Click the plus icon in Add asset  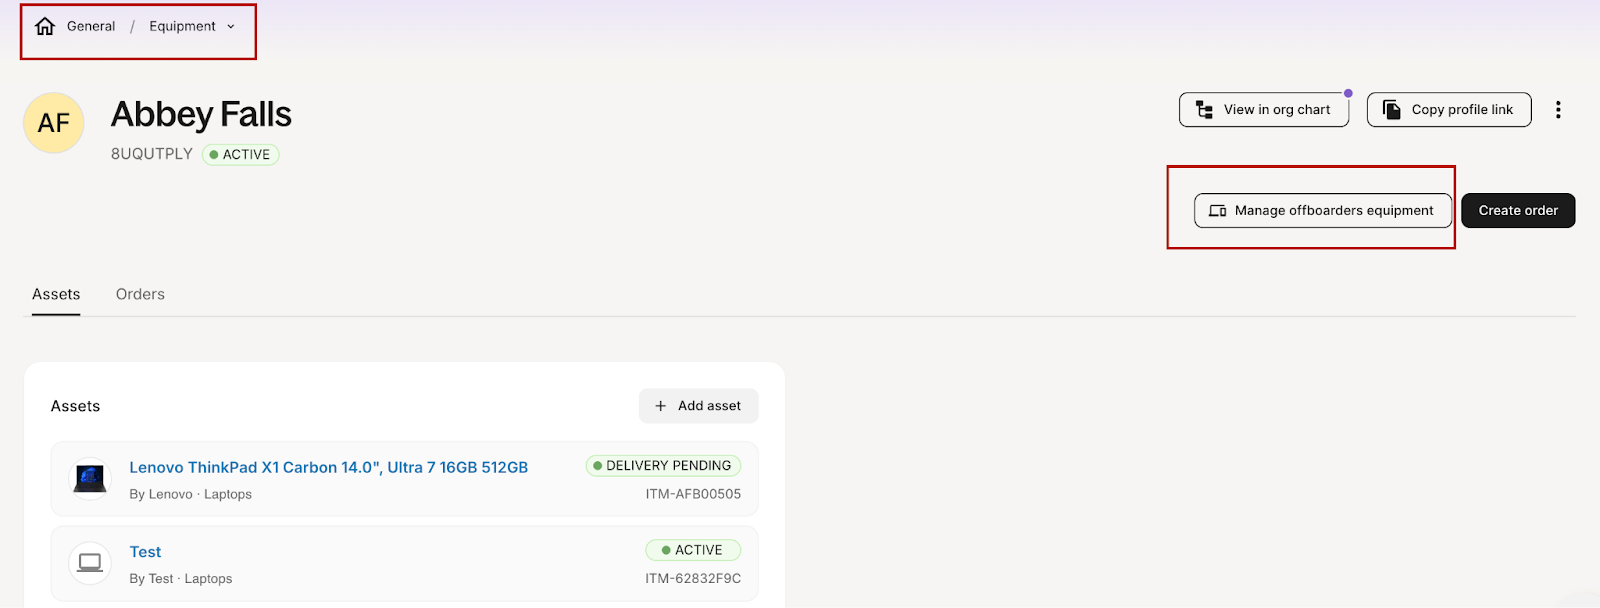[x=660, y=406]
